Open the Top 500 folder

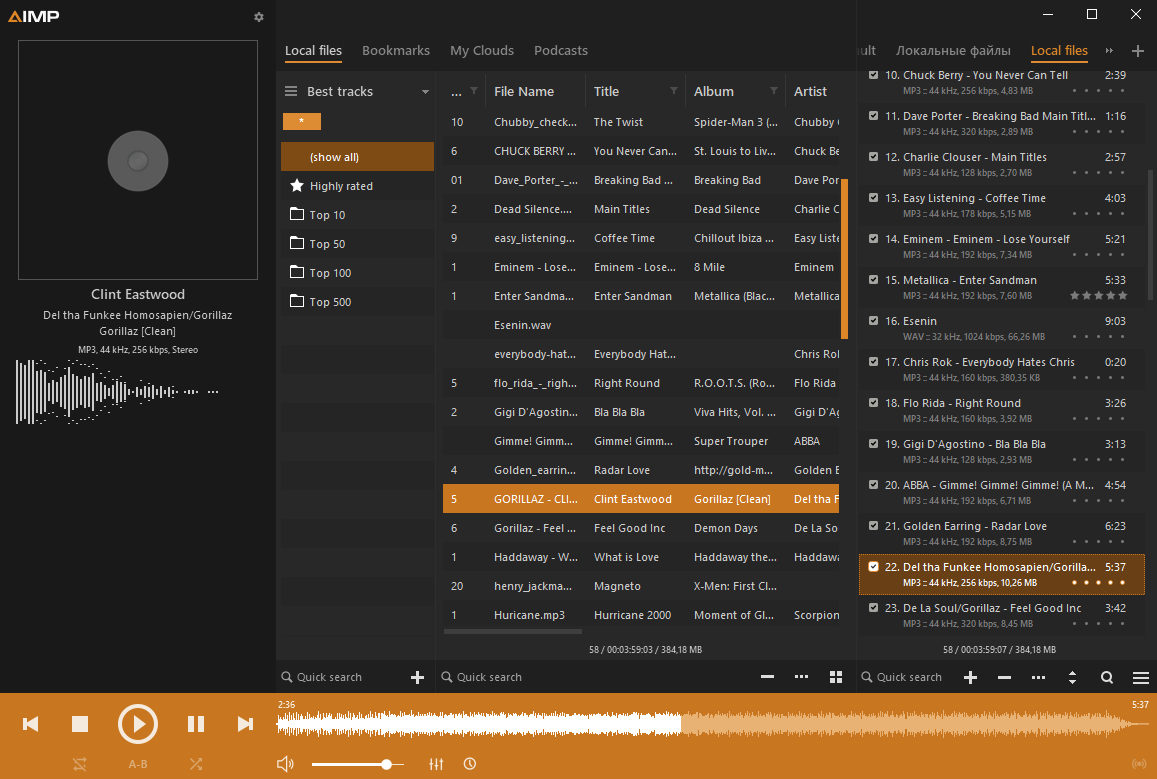pyautogui.click(x=357, y=301)
